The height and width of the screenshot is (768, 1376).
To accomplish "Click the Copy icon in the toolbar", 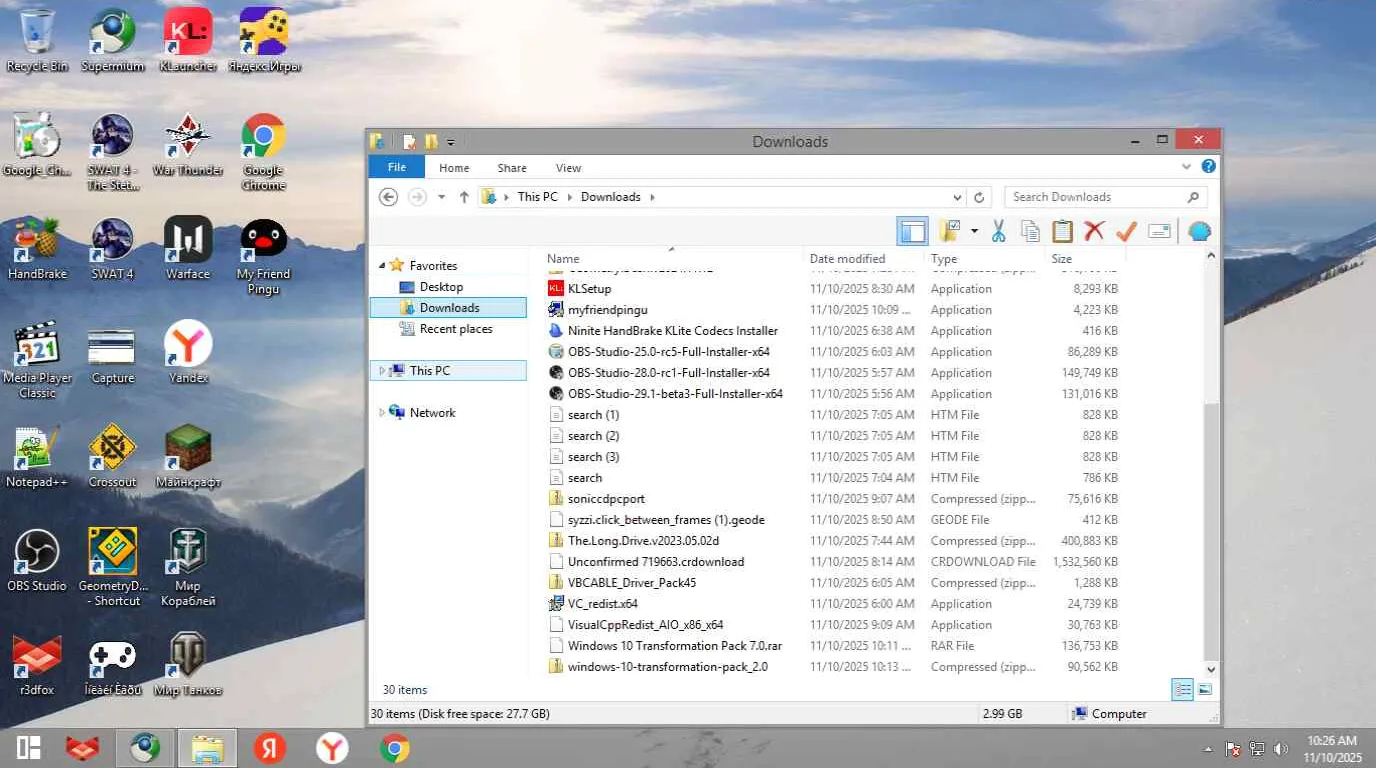I will 1030,231.
